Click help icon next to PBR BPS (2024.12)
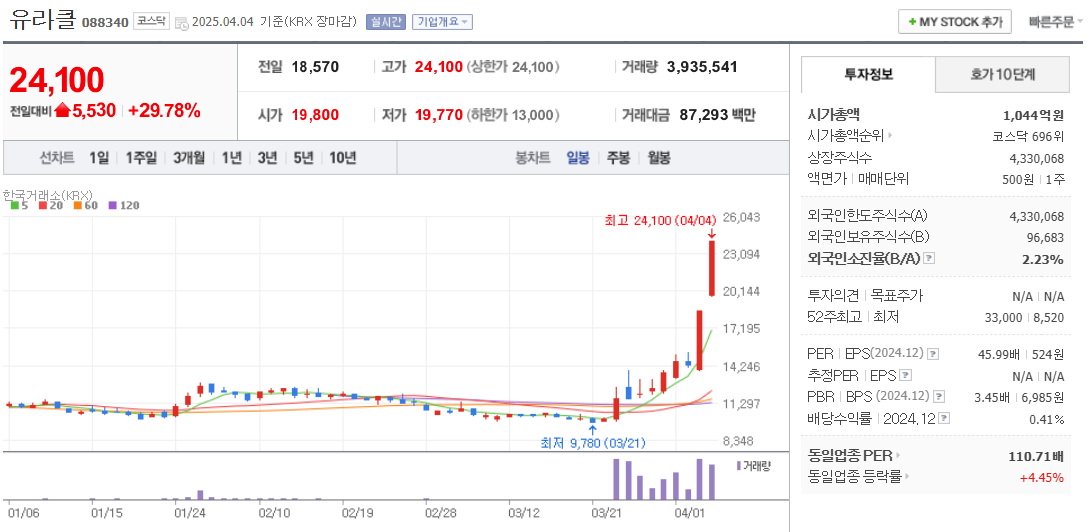Image resolution: width=1090 pixels, height=532 pixels. [x=939, y=396]
